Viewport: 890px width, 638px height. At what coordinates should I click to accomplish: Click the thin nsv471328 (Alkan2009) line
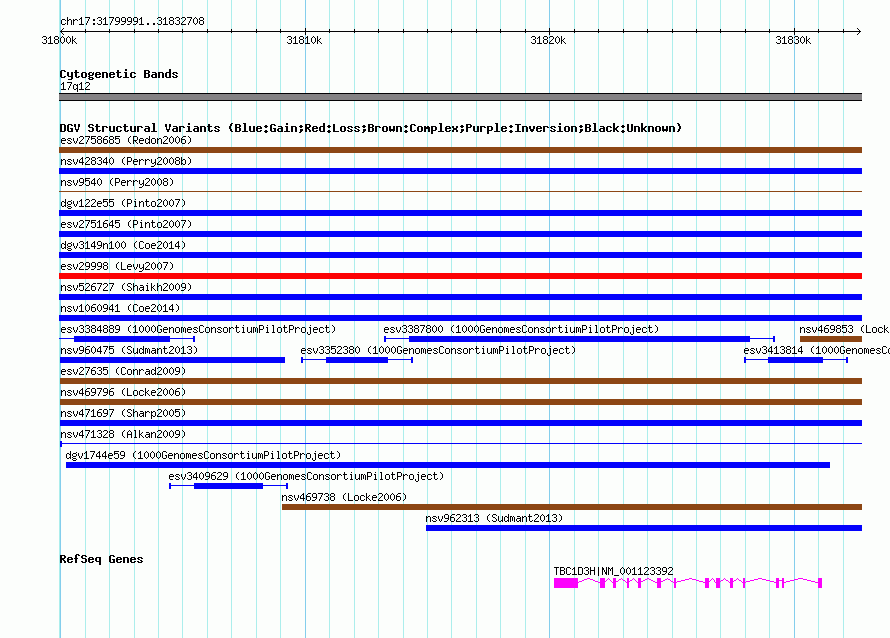point(460,443)
